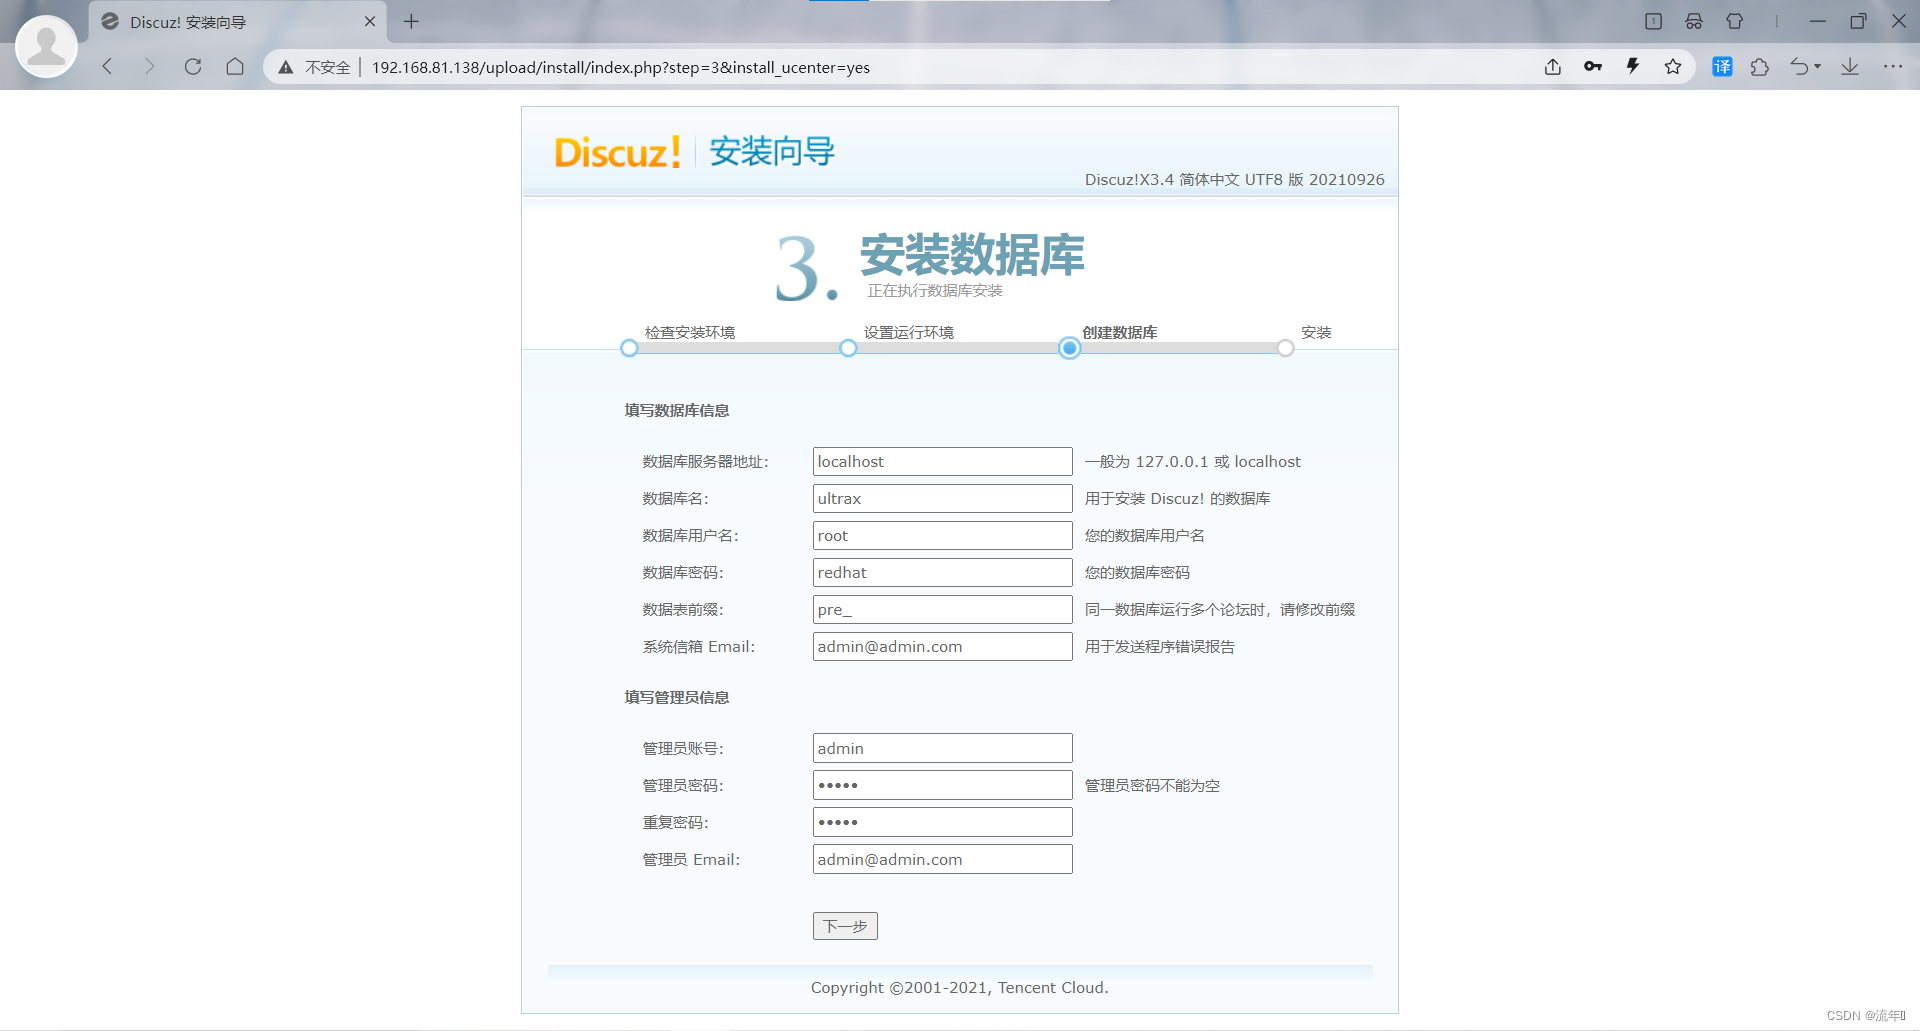Image resolution: width=1920 pixels, height=1031 pixels.
Task: Click the 安装数据库 page heading
Action: pyautogui.click(x=972, y=255)
